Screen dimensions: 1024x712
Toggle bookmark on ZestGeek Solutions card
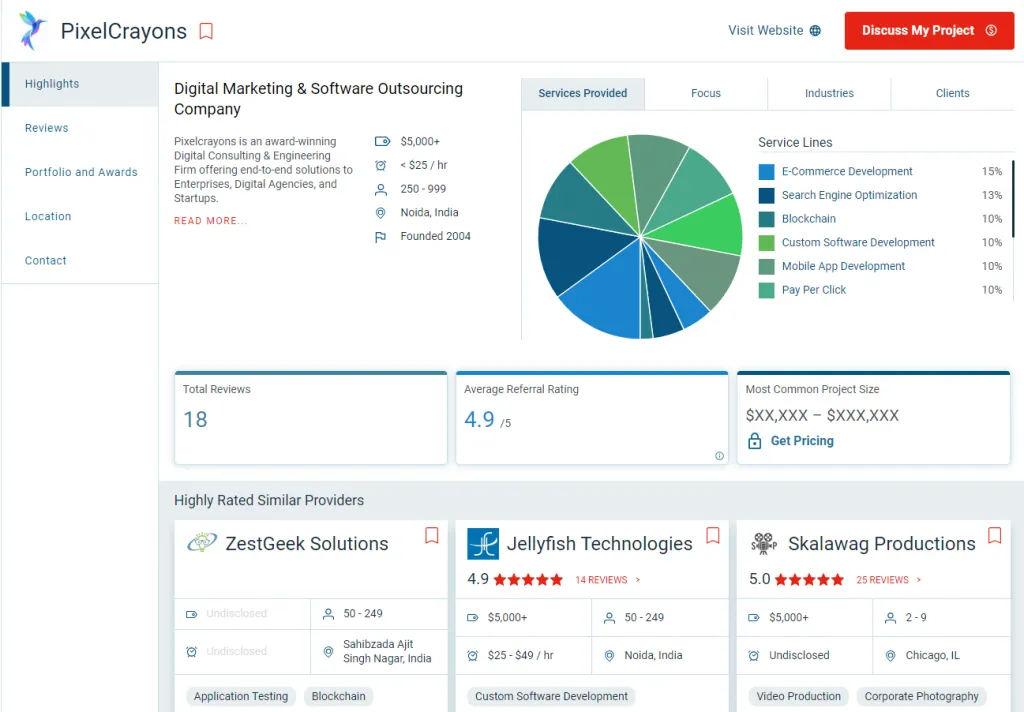[x=432, y=536]
